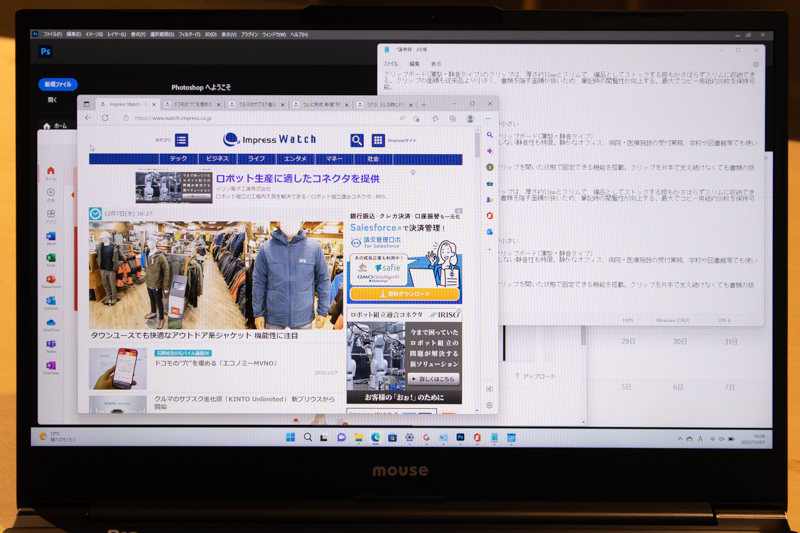The width and height of the screenshot is (800, 533).
Task: Open Teams in the Office app sidebar
Action: 51,344
